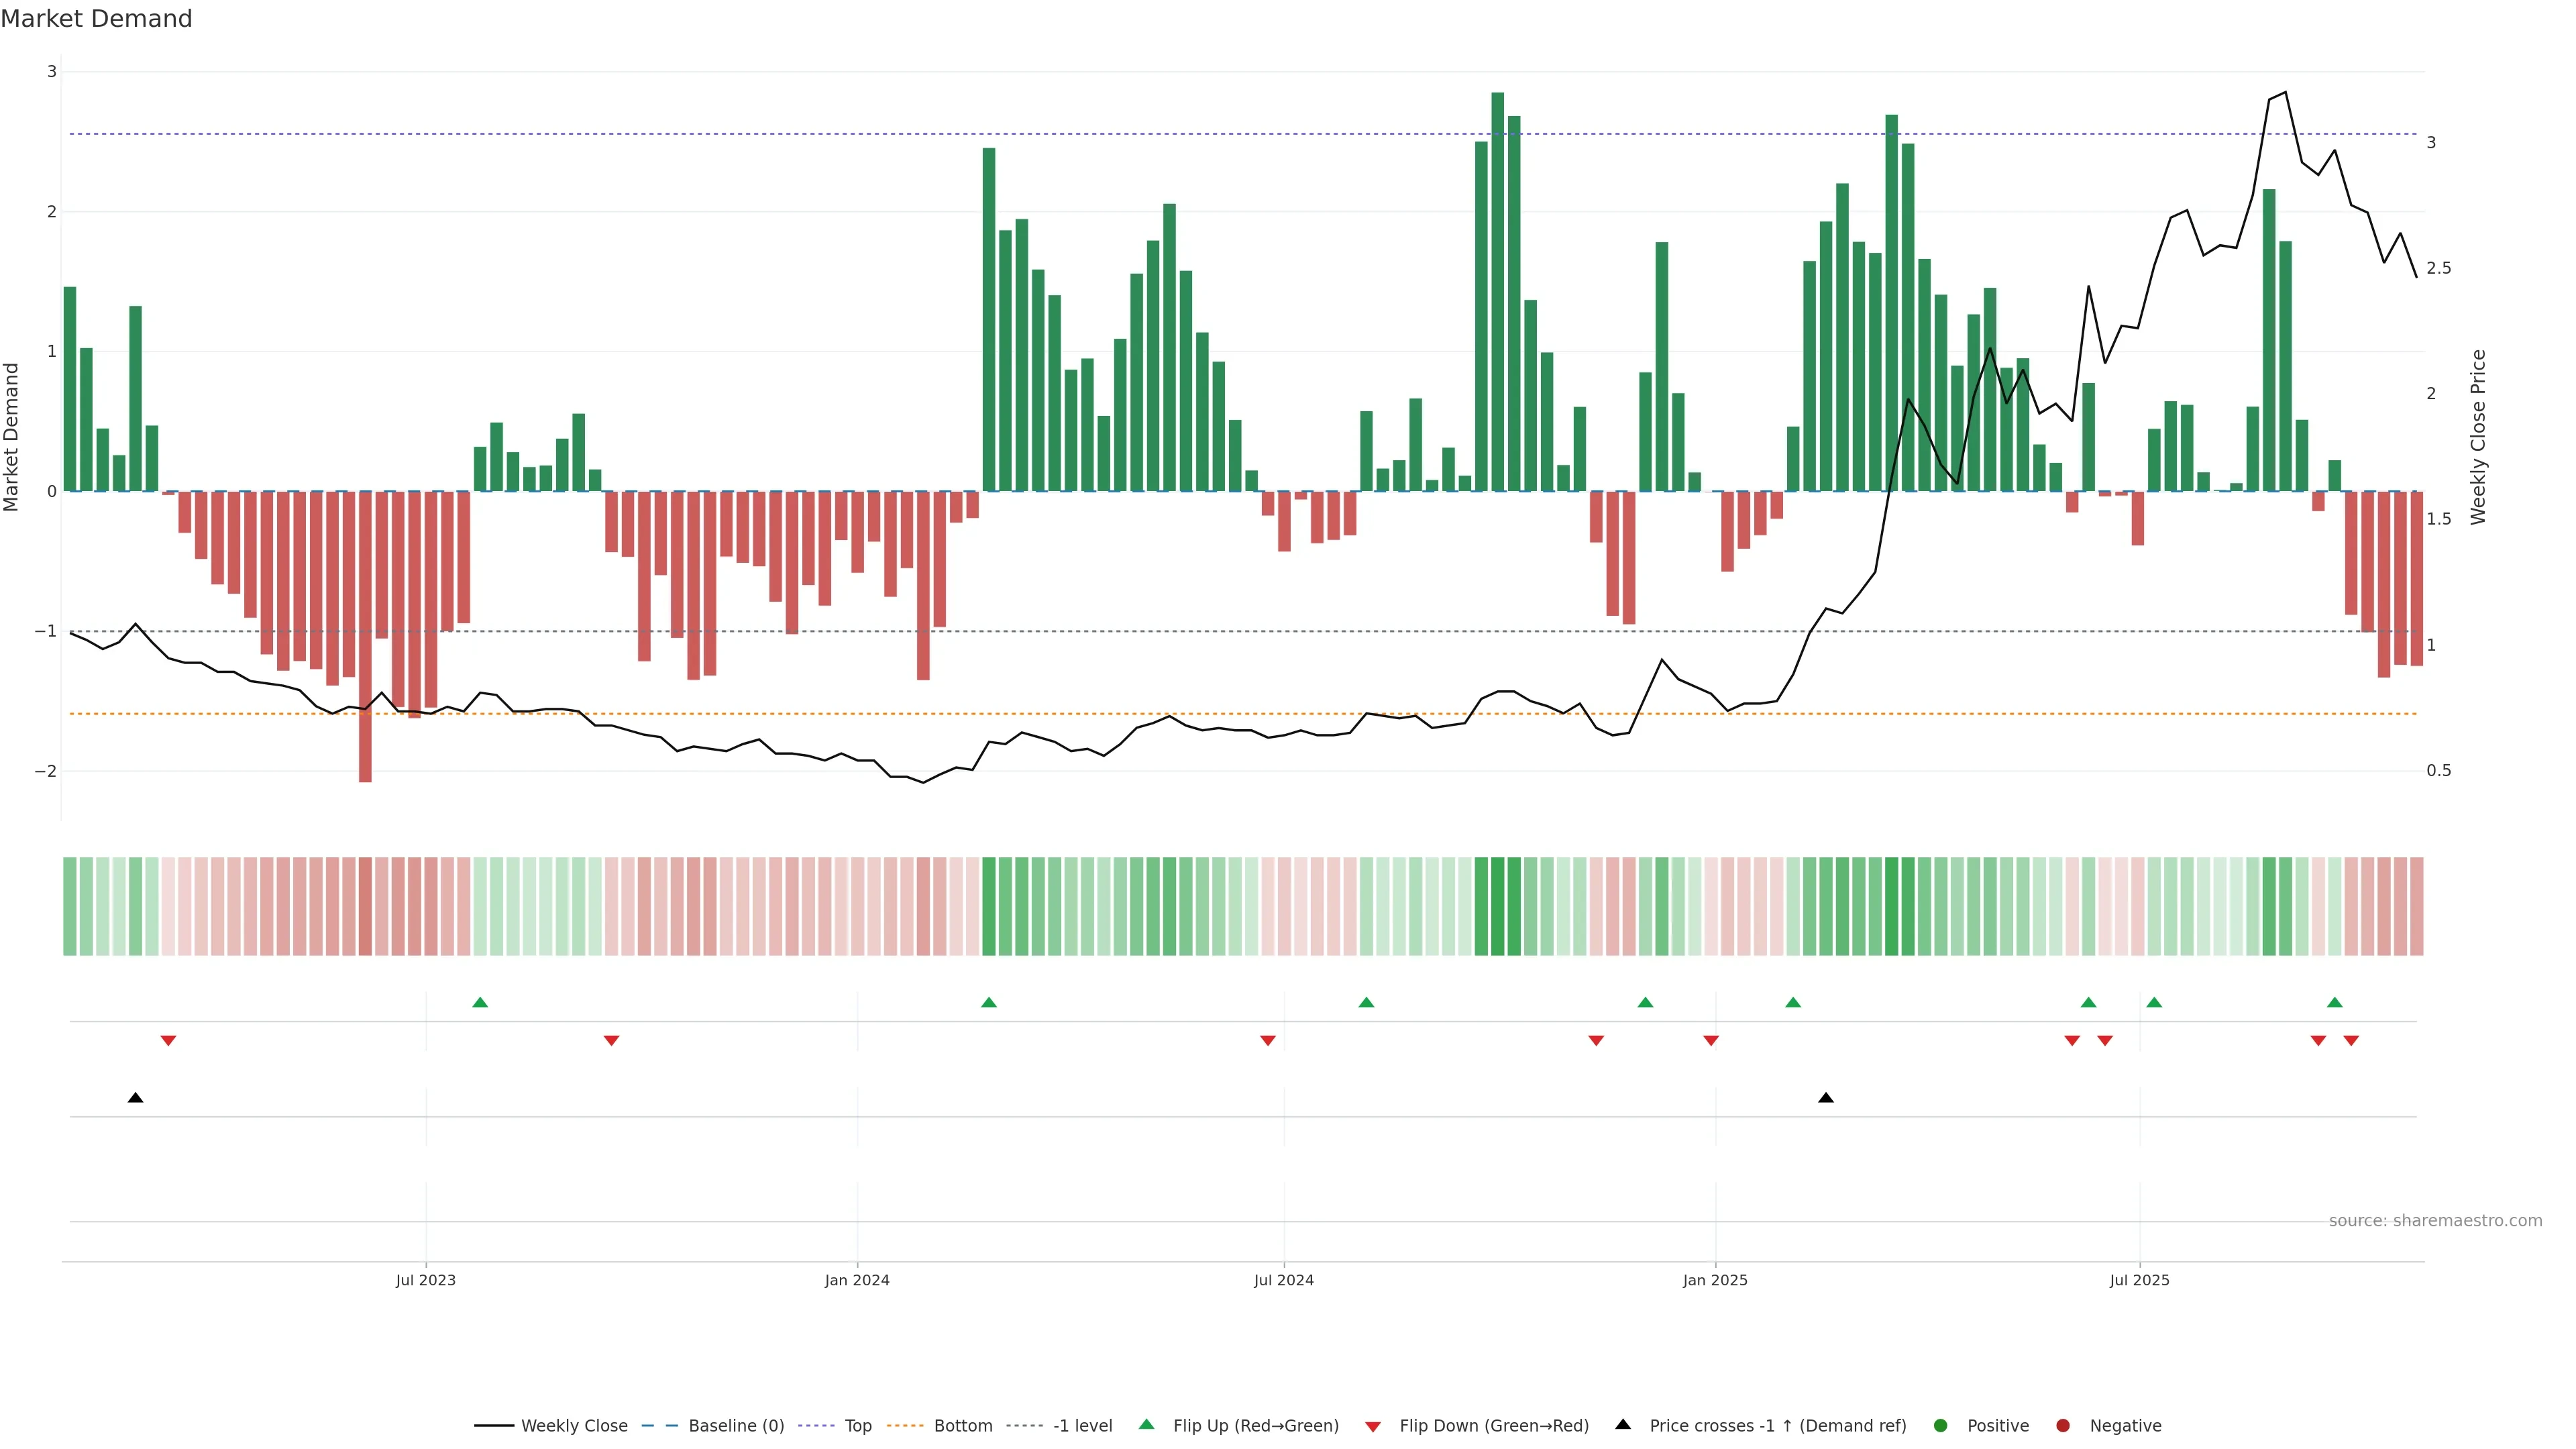Click the Jan 2024 x-axis label
The width and height of the screenshot is (2576, 1449).
point(857,1280)
